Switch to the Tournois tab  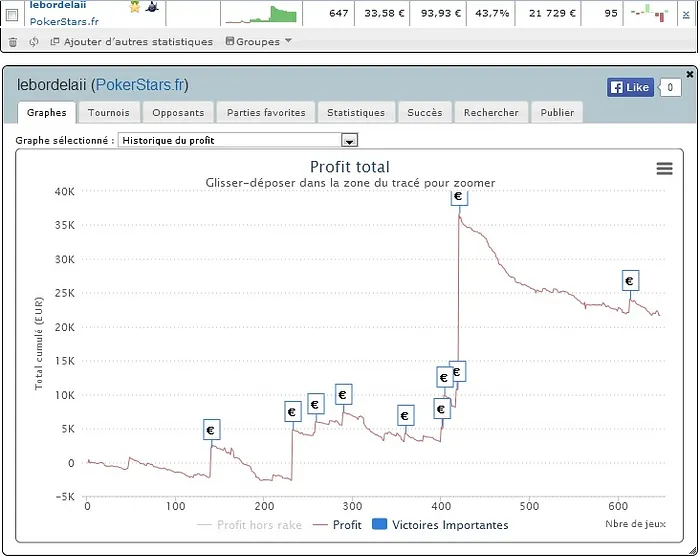(x=108, y=113)
